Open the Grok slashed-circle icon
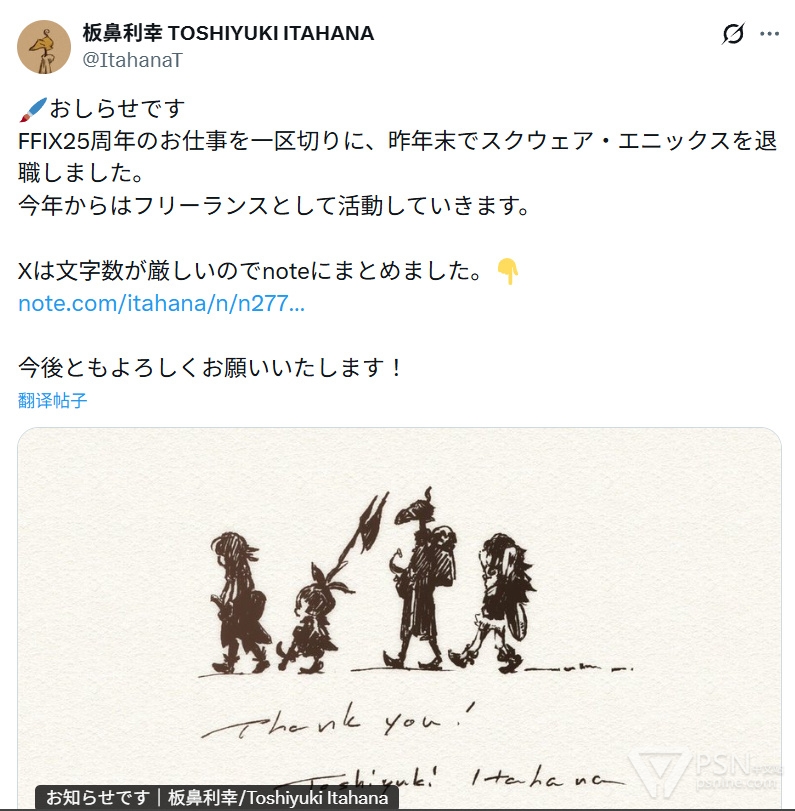Viewport: 795px width, 811px height. click(x=733, y=34)
